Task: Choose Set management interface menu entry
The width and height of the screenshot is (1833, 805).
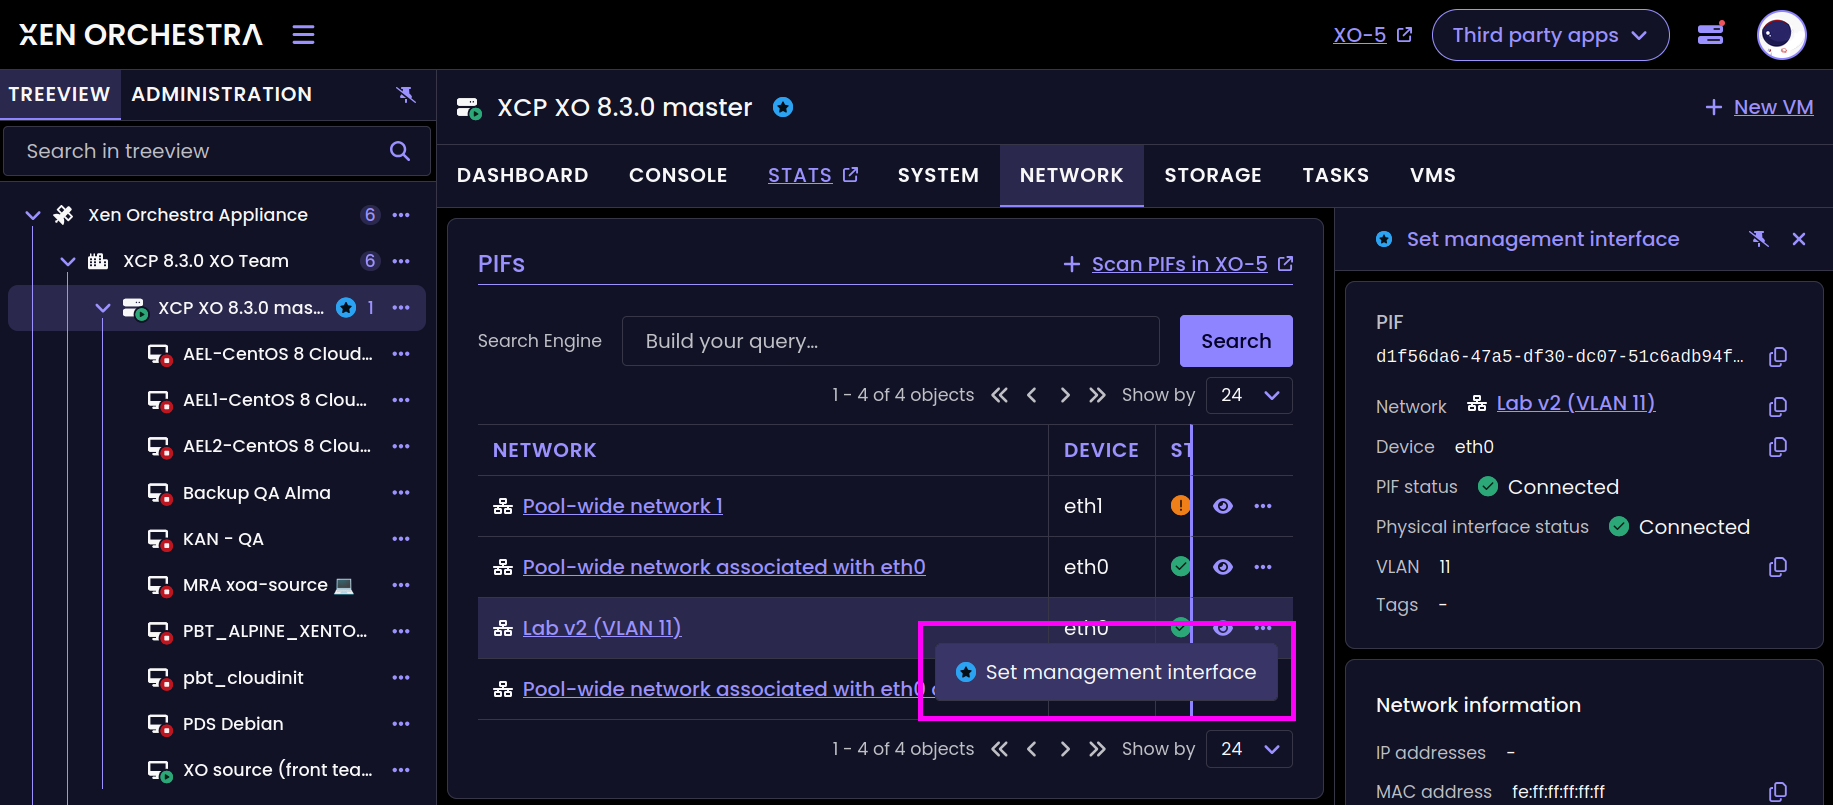Action: pos(1106,672)
